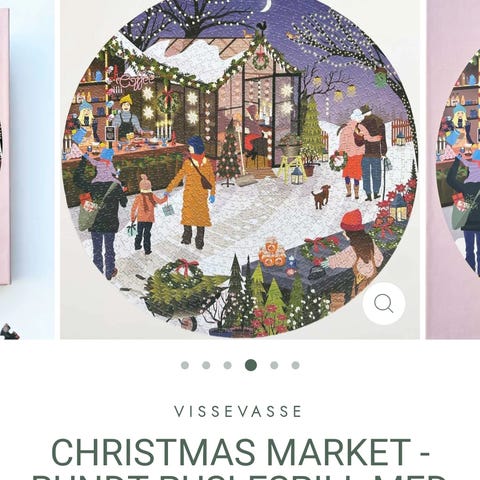This screenshot has width=480, height=480.
Task: Click the active dark green carousel dot
Action: pyautogui.click(x=251, y=365)
